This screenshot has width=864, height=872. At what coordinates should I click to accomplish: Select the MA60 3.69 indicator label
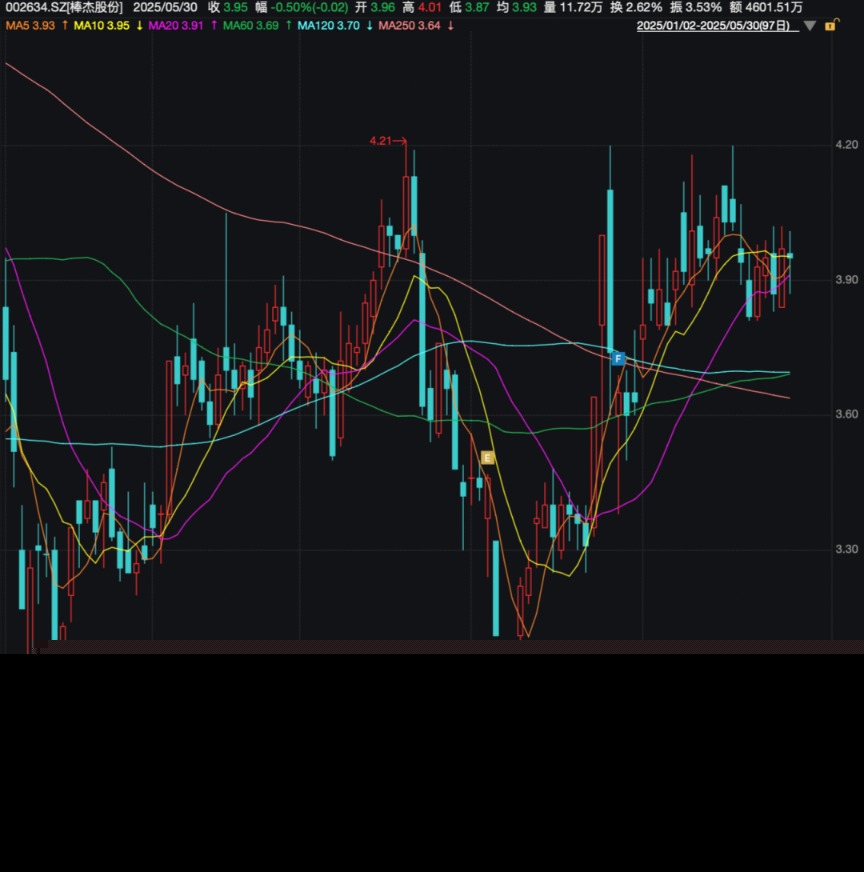[251, 26]
